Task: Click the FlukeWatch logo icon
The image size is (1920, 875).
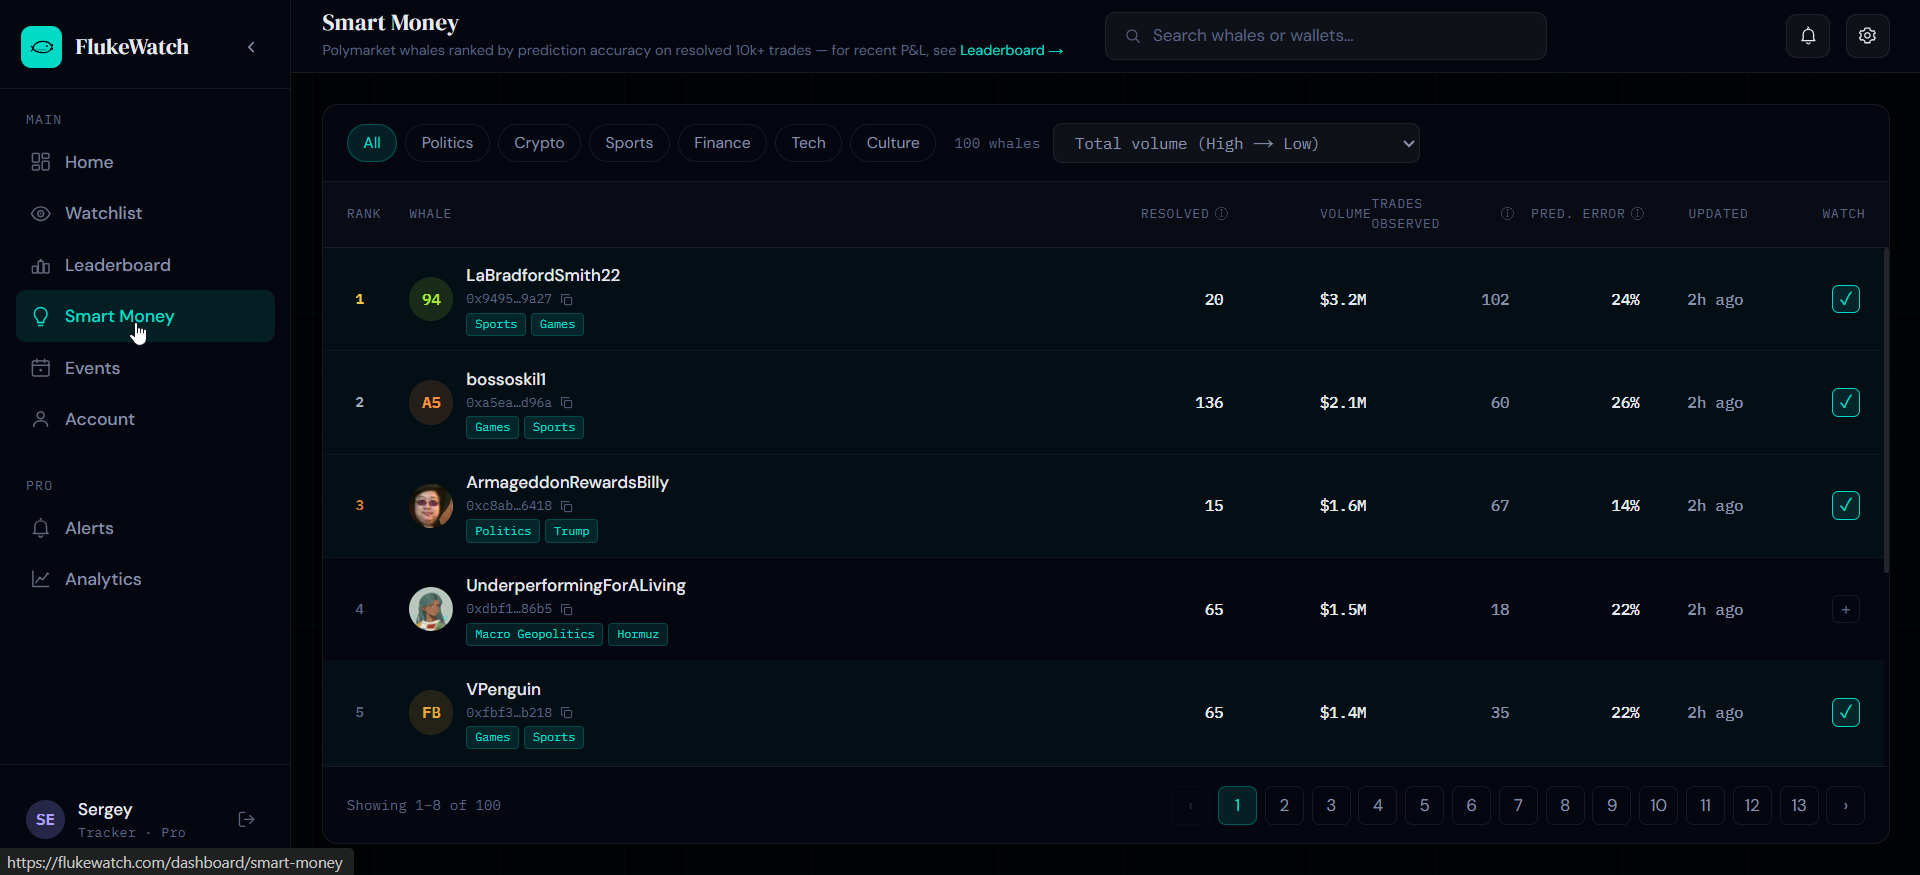Action: click(41, 47)
